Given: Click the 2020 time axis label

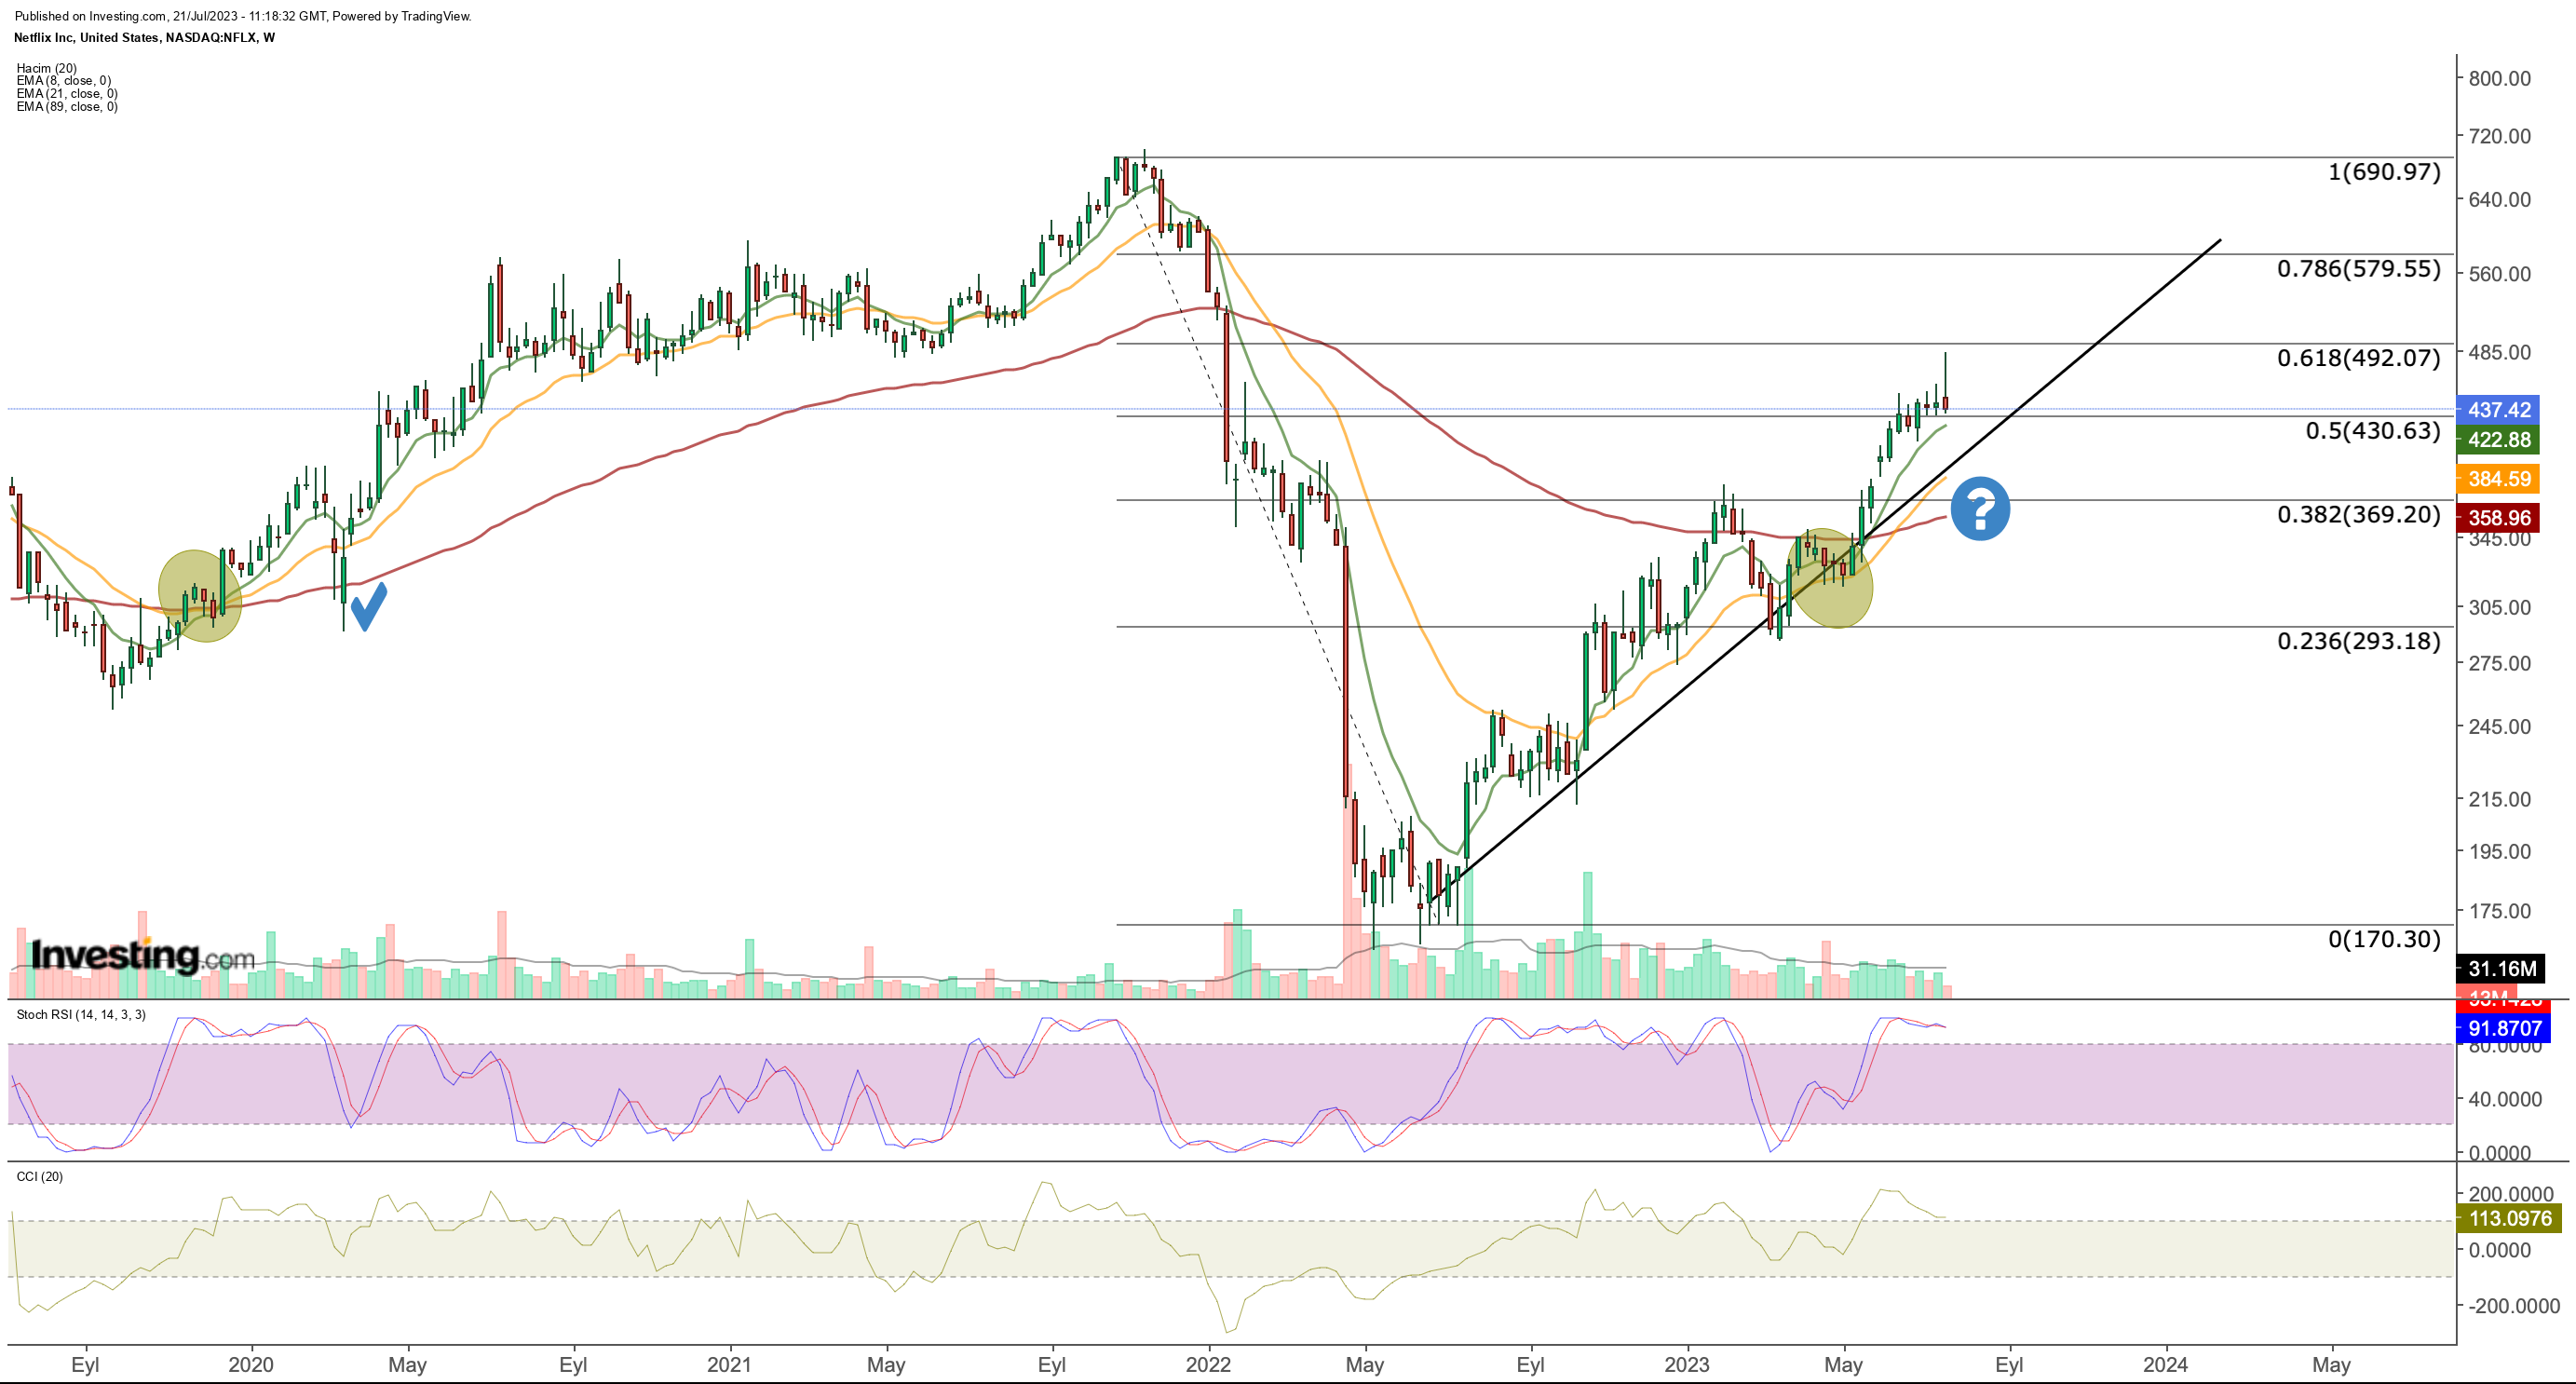Looking at the screenshot, I should pos(250,1364).
